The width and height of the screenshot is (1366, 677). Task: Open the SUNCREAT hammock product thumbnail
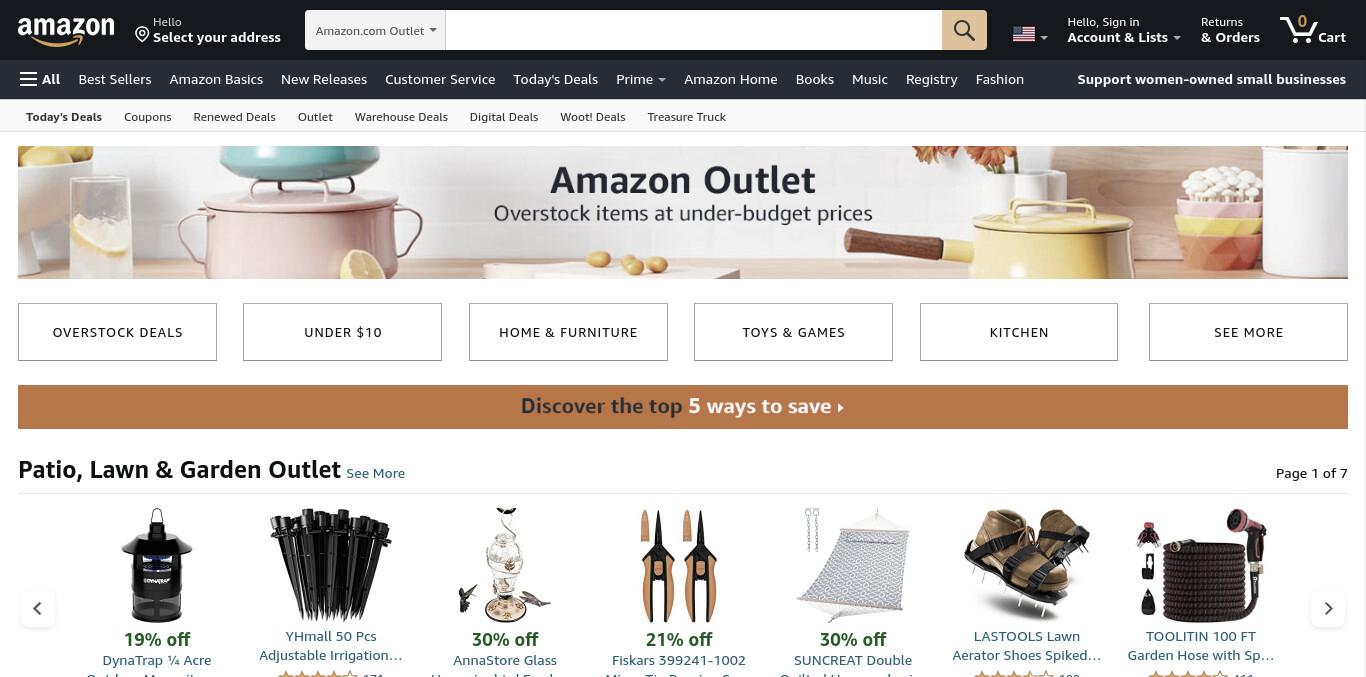coord(853,566)
